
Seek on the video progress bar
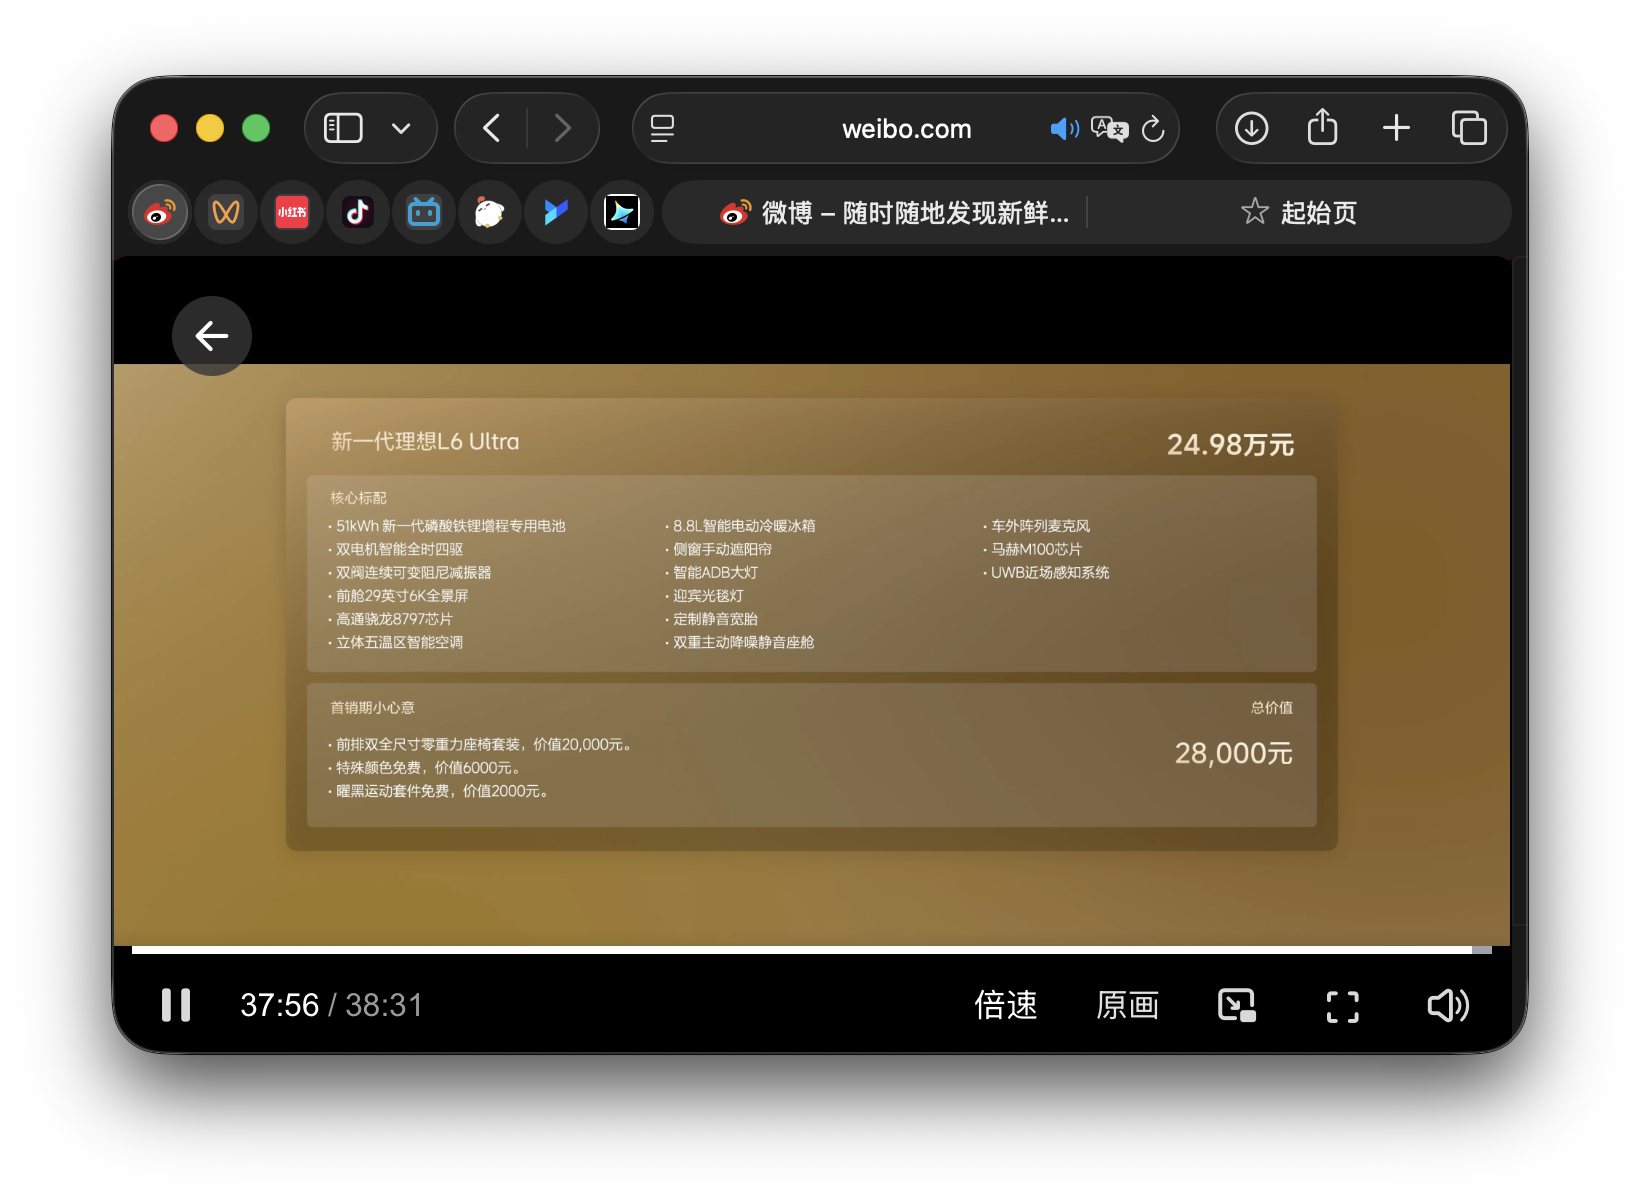tap(811, 950)
